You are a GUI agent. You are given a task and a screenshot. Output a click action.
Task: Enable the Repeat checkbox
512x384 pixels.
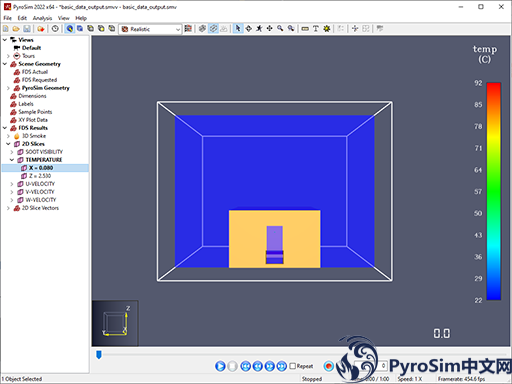tap(292, 366)
